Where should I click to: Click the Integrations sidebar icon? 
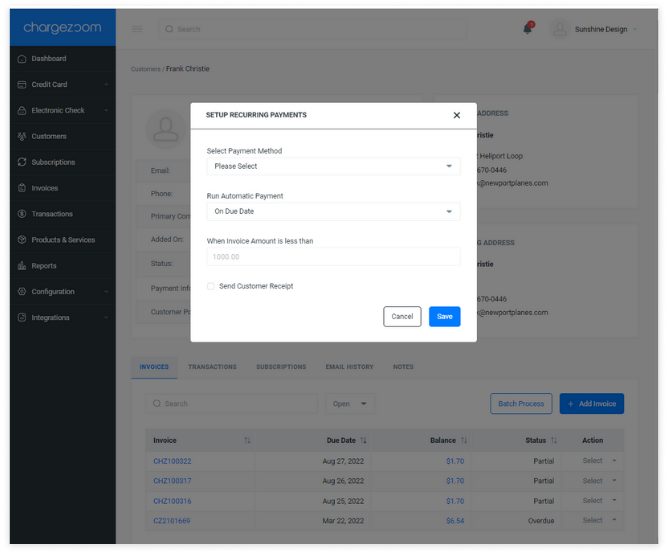22,317
